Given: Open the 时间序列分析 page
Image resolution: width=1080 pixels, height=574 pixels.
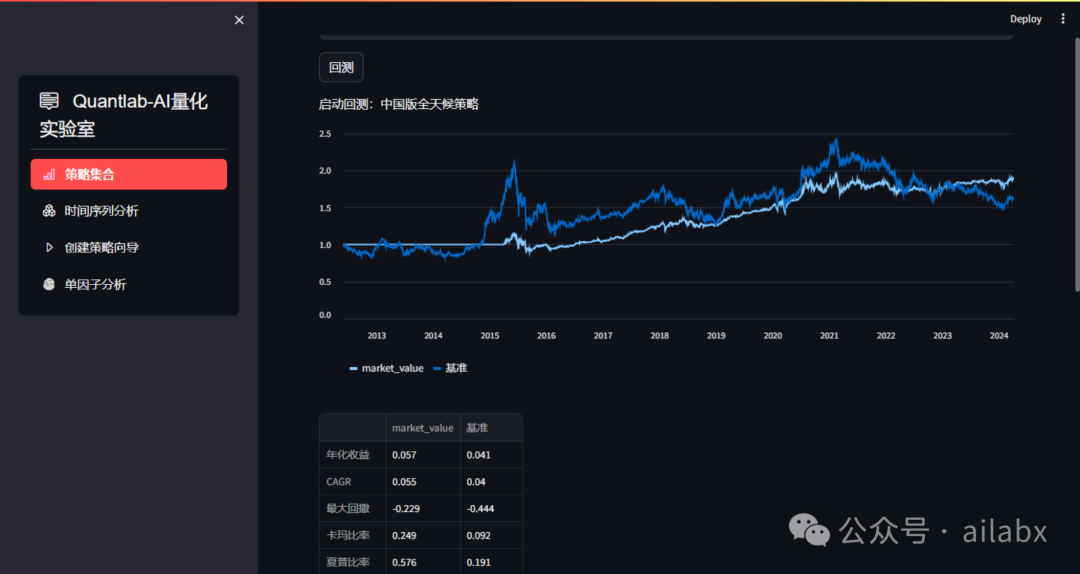Looking at the screenshot, I should (129, 211).
